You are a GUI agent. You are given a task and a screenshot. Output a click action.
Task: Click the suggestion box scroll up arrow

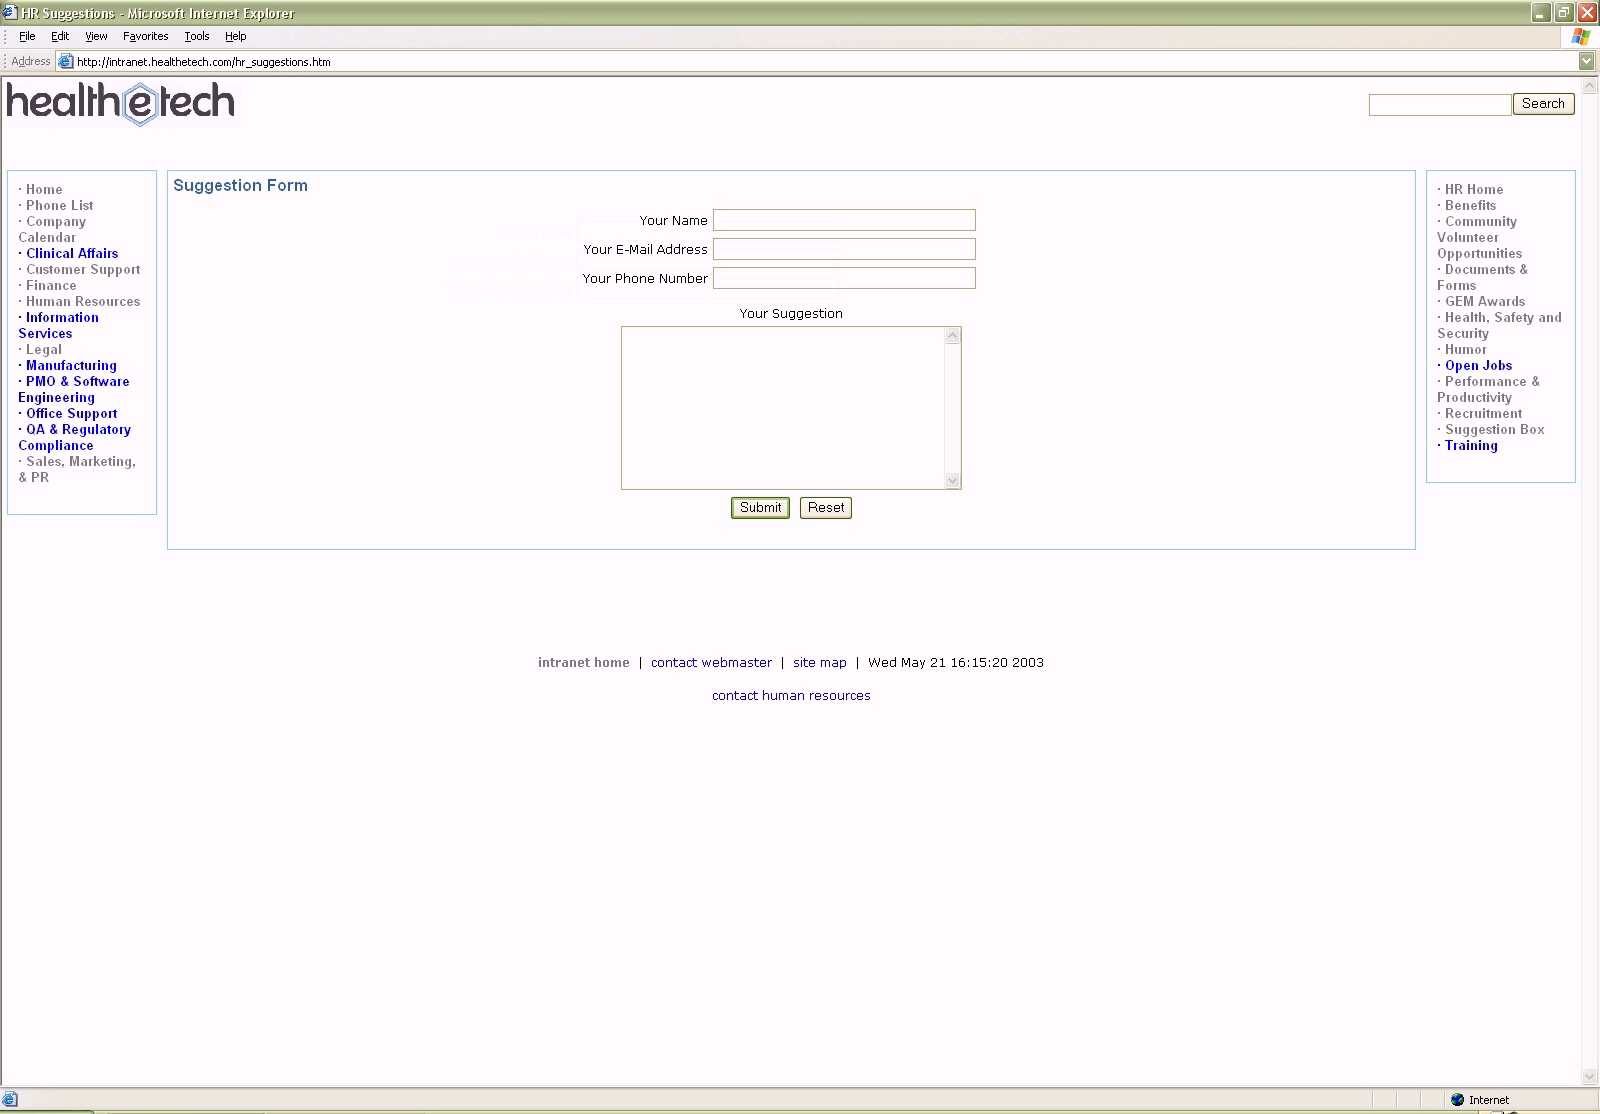point(952,336)
